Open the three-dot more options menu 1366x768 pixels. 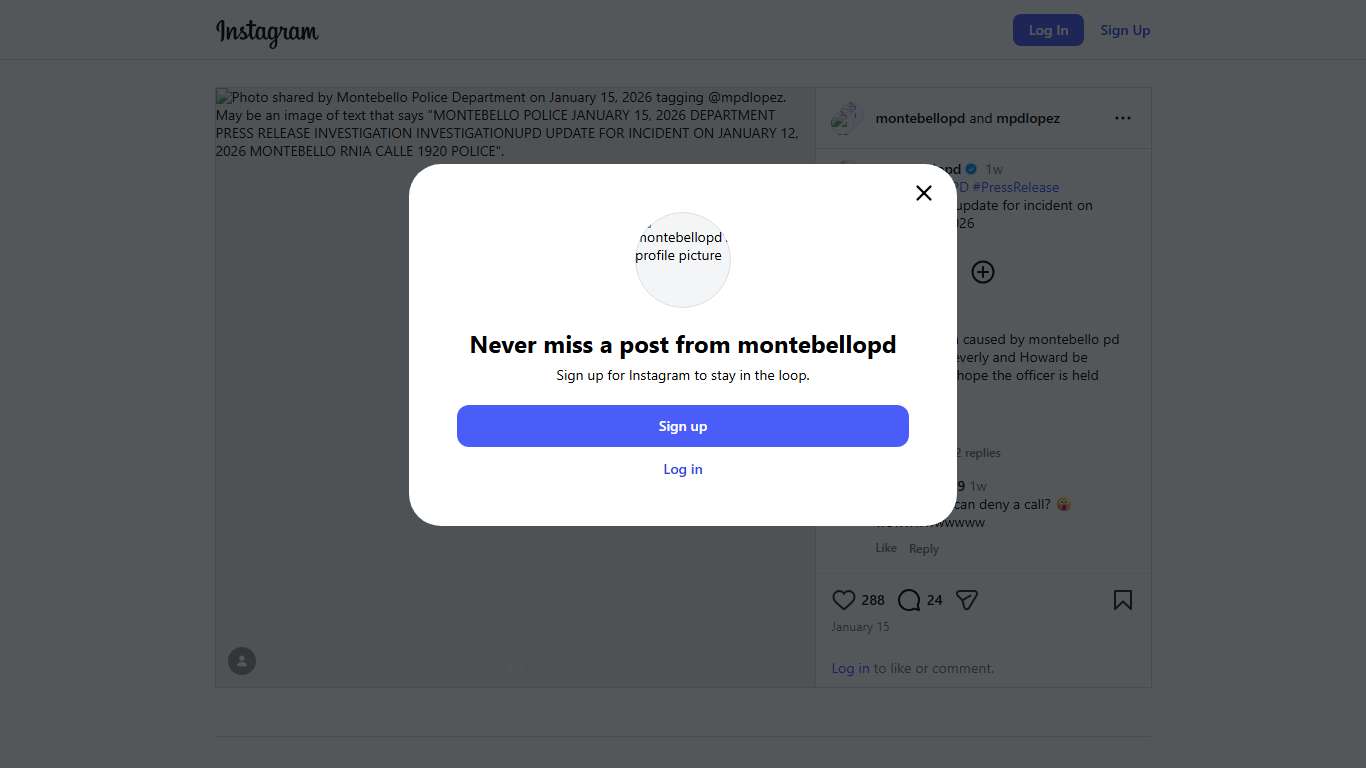pos(1123,118)
